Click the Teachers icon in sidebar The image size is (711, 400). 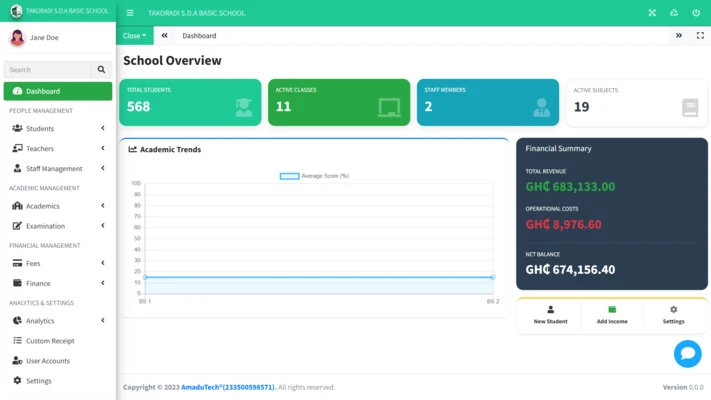coord(17,148)
